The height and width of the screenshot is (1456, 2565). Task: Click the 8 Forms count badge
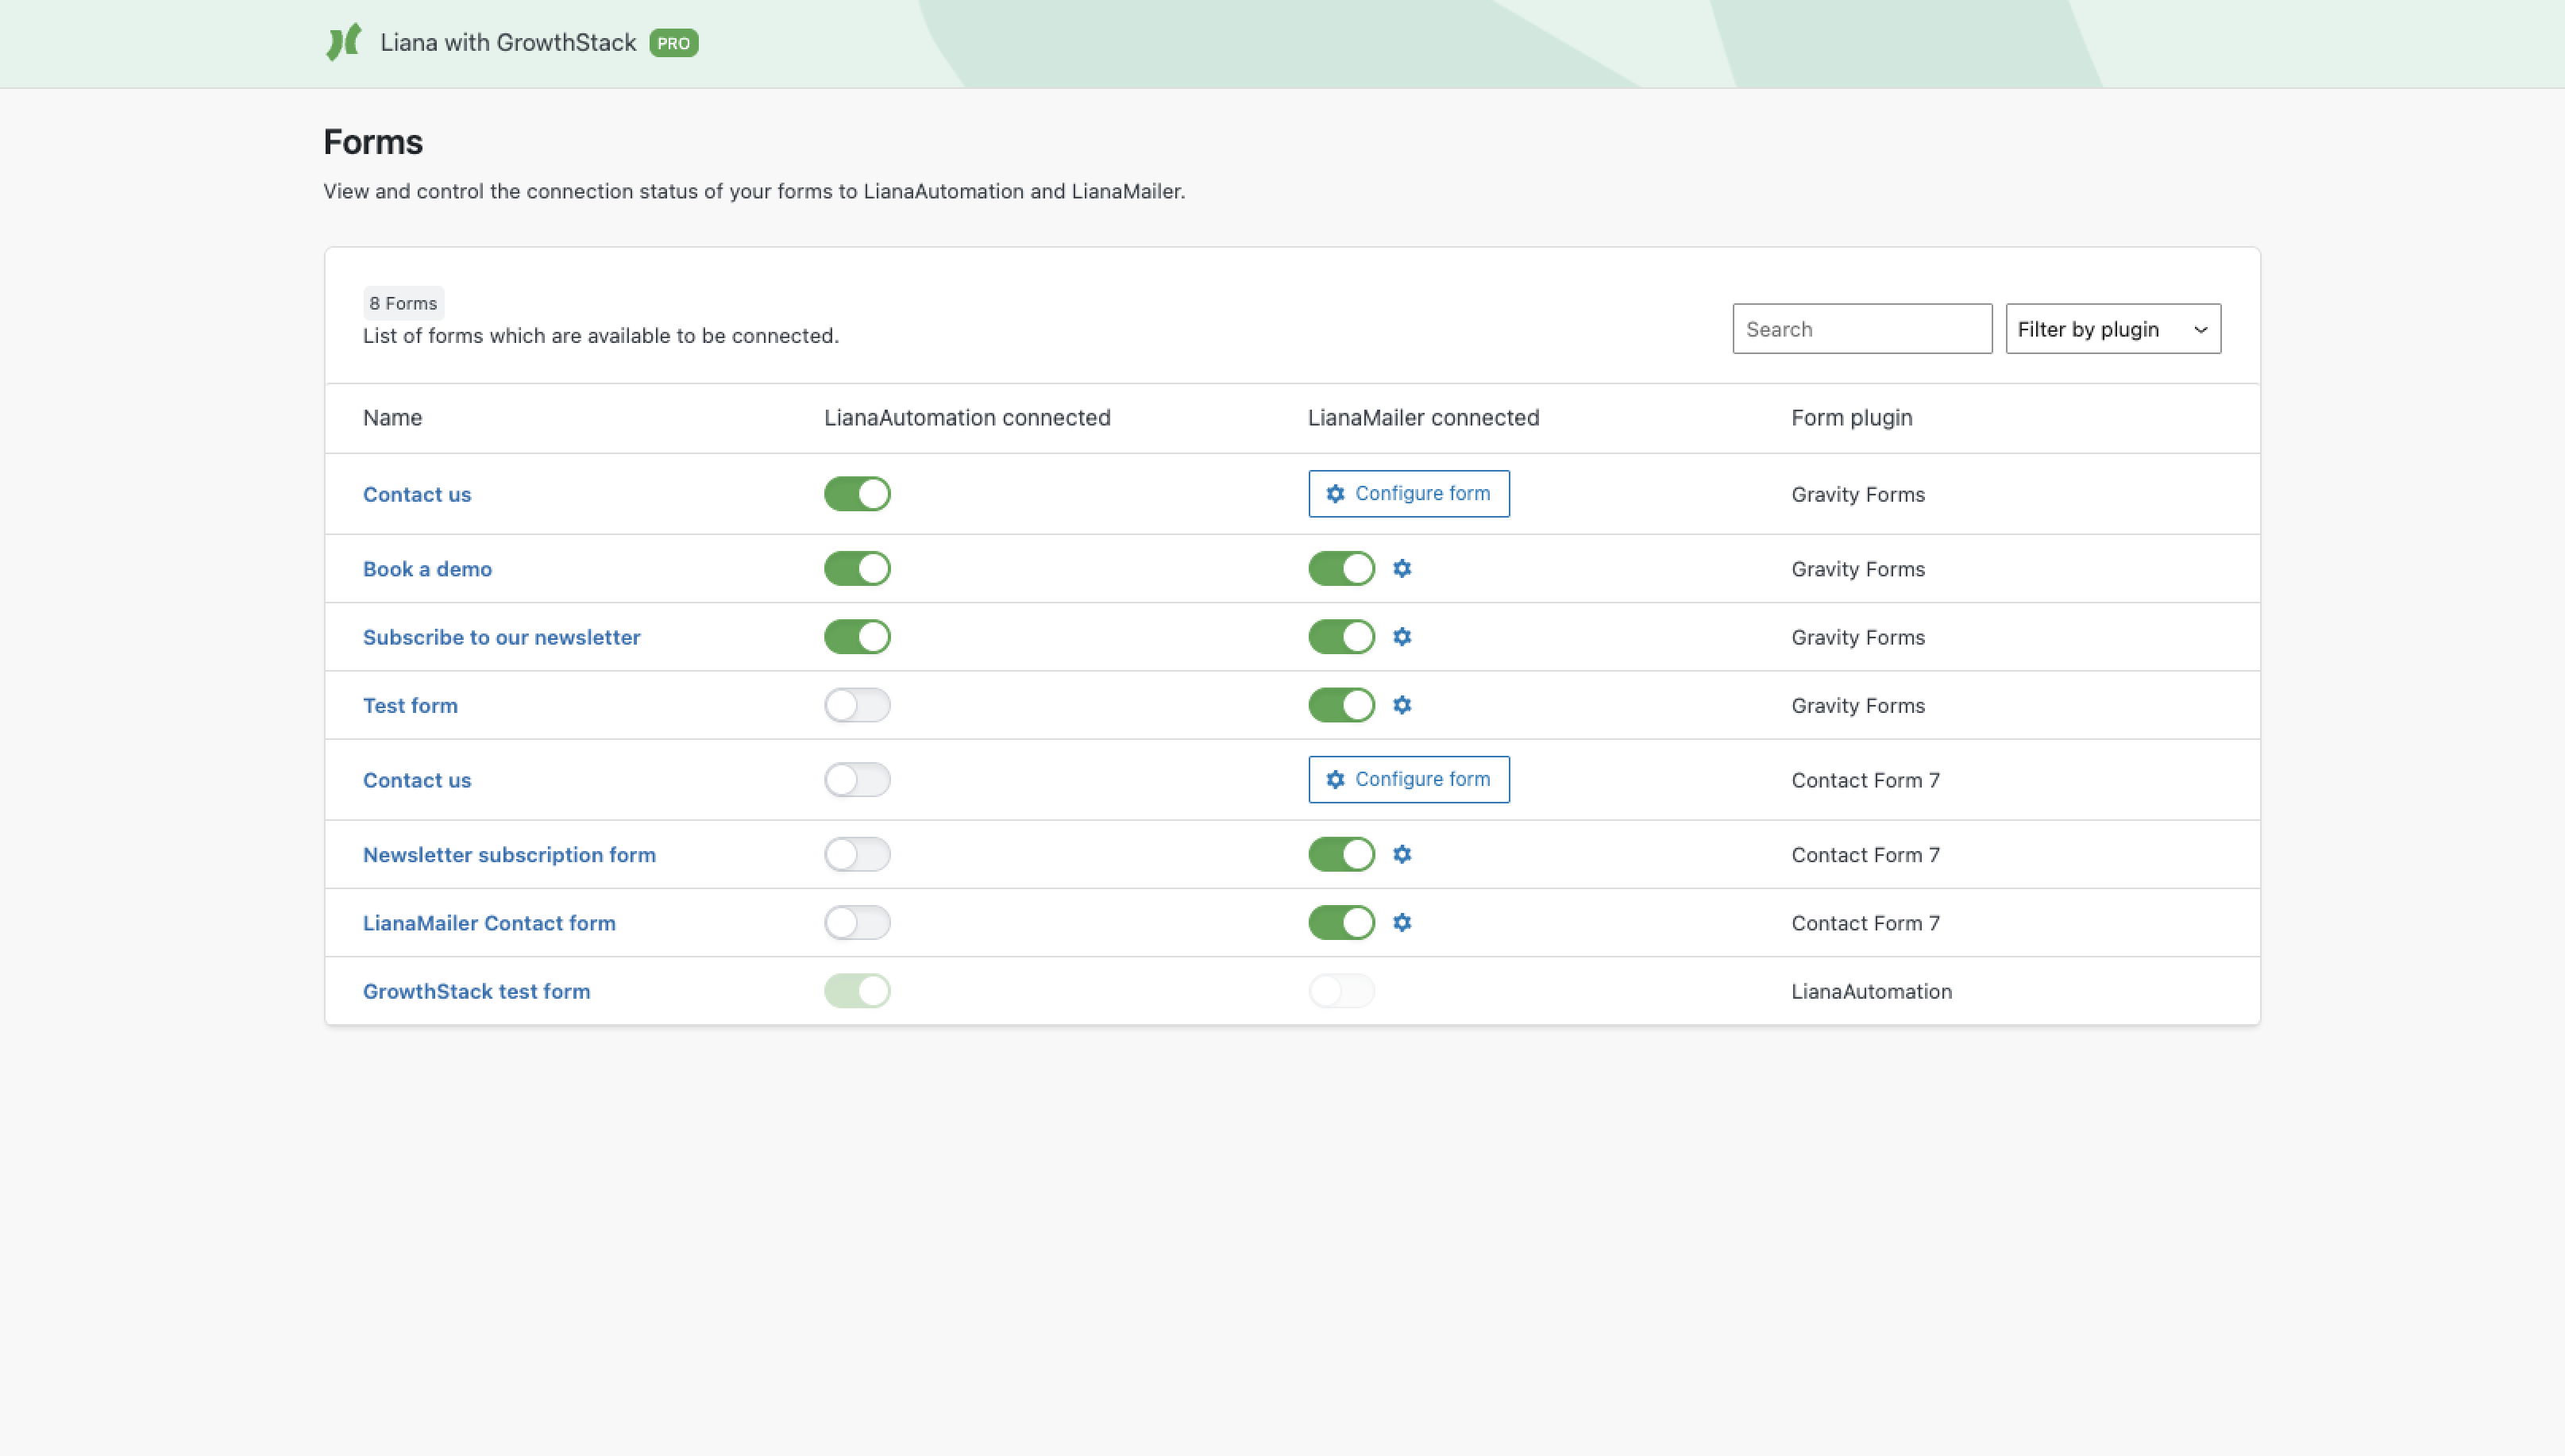point(403,303)
